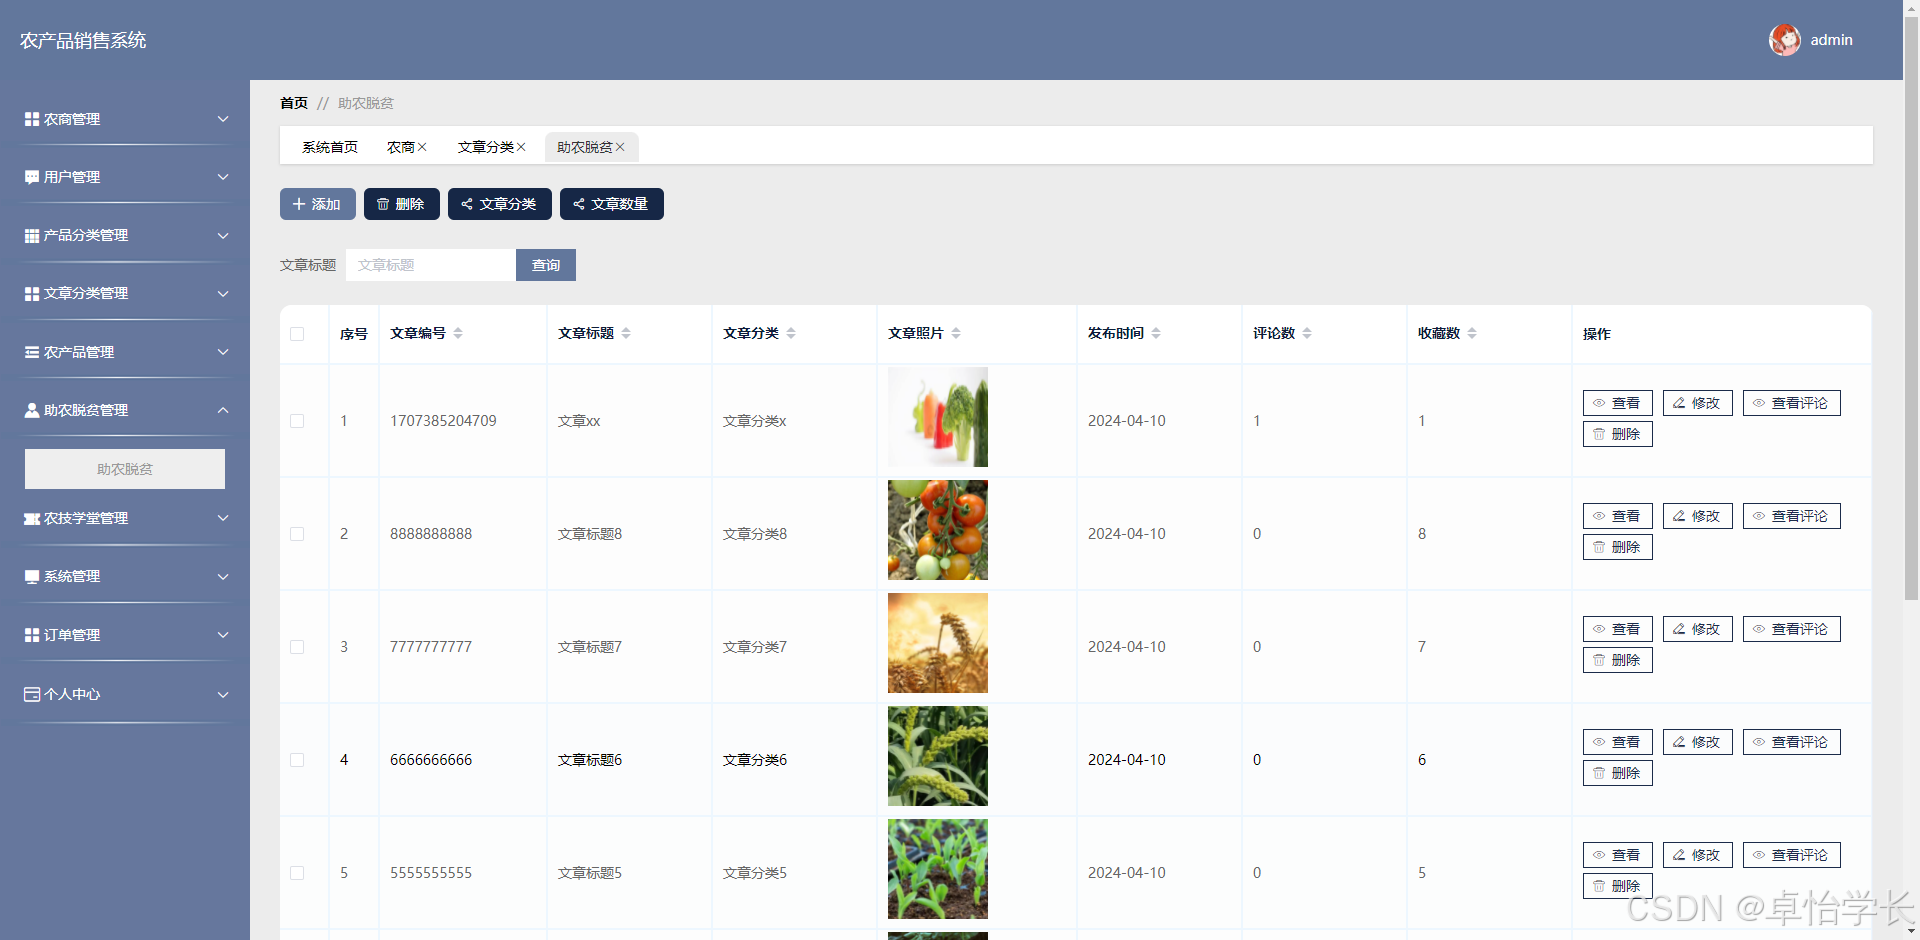
Task: Check the checkbox for row 1
Action: 297,421
